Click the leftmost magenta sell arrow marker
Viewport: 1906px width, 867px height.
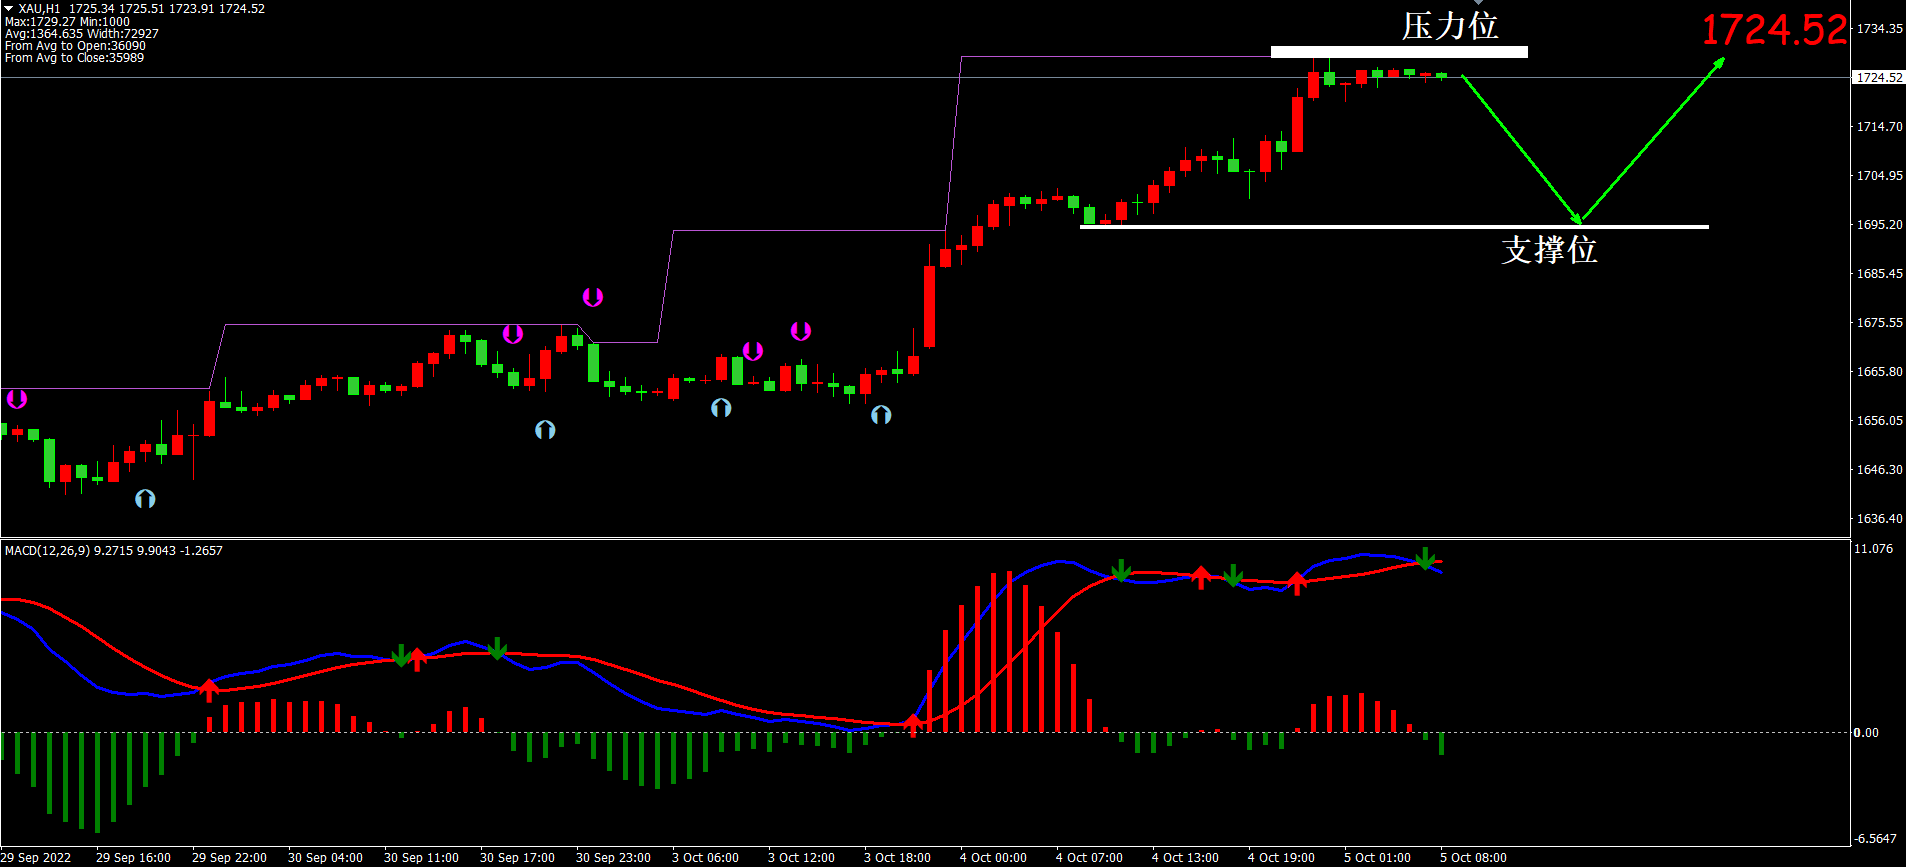tap(17, 400)
